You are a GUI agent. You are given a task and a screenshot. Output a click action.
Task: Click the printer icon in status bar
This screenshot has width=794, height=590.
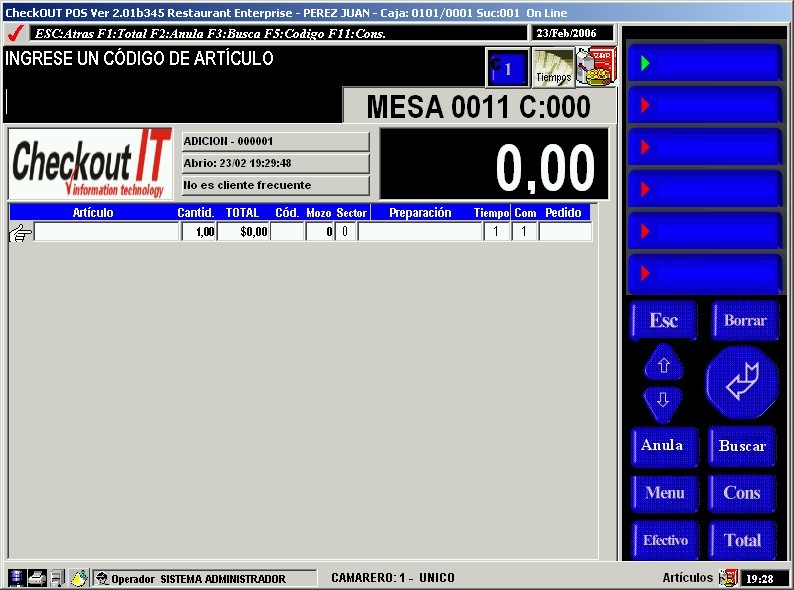37,578
